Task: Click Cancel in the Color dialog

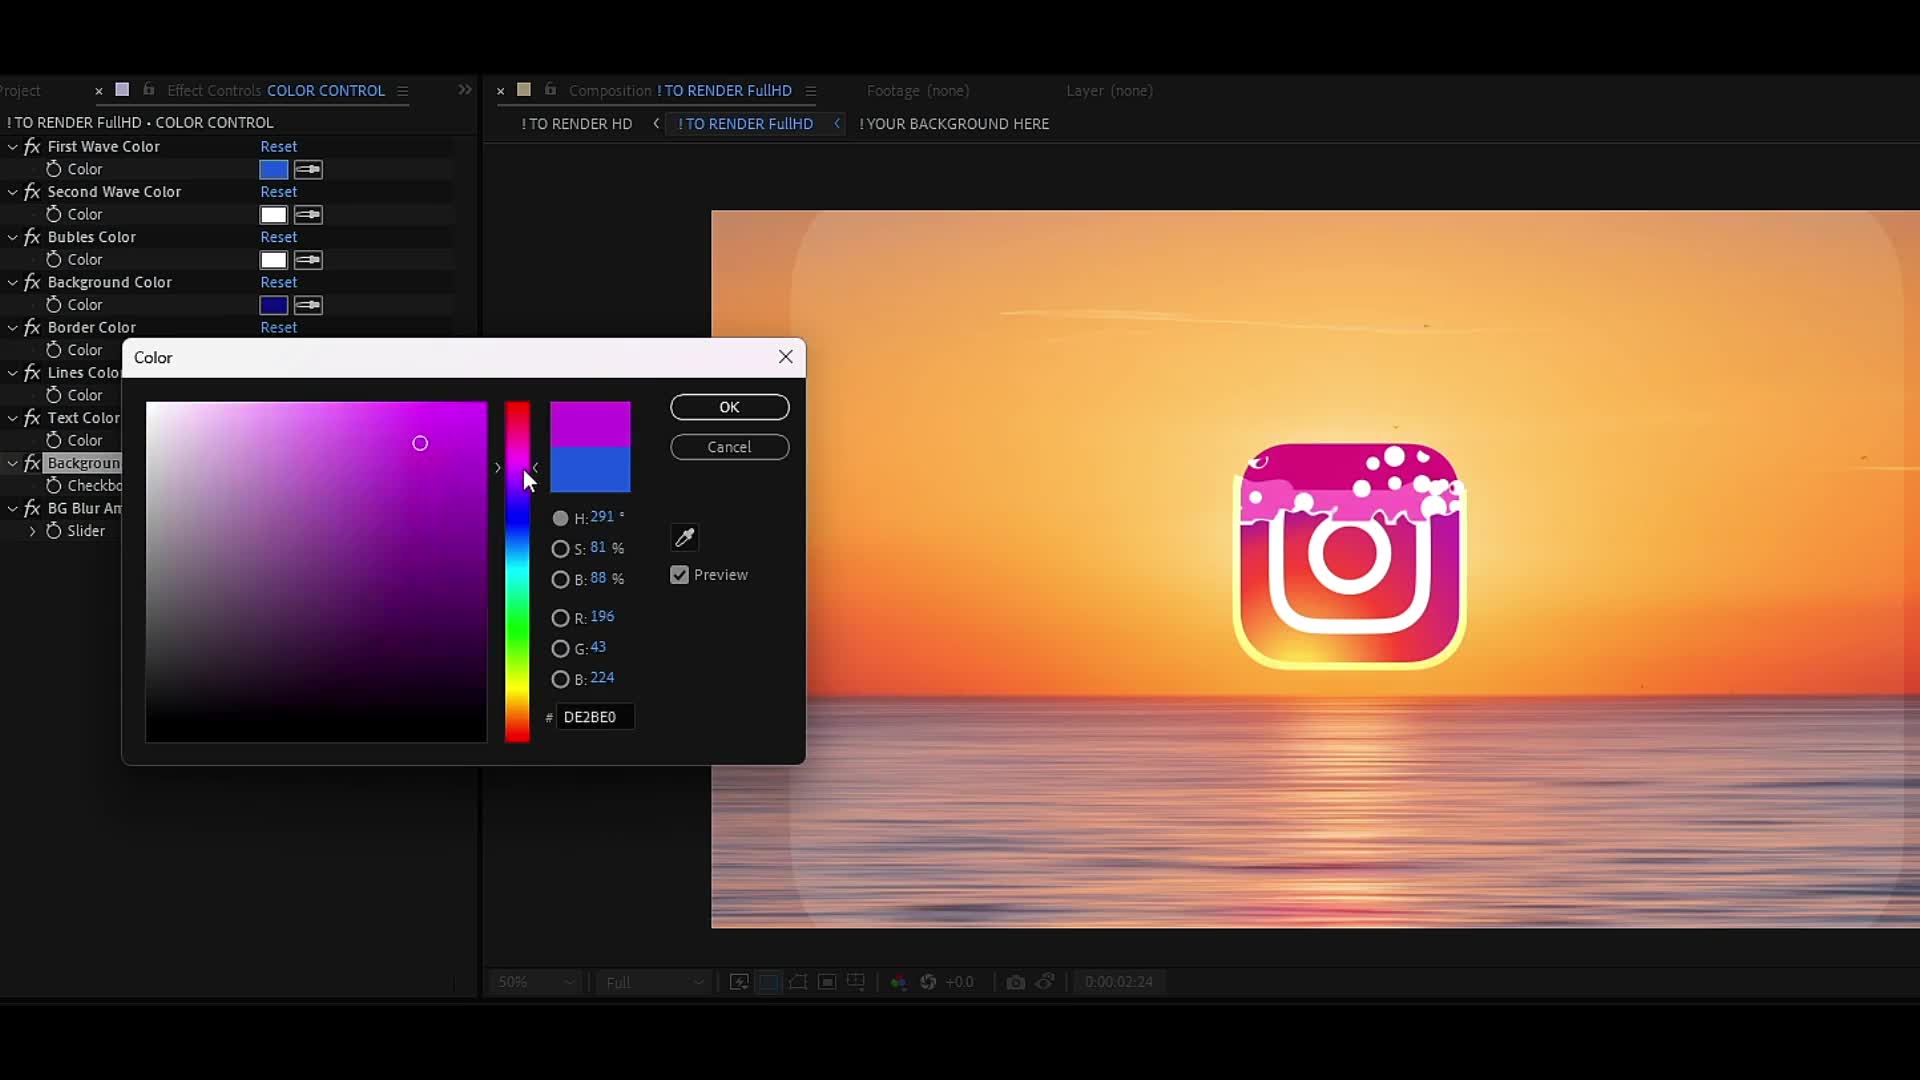Action: click(730, 447)
